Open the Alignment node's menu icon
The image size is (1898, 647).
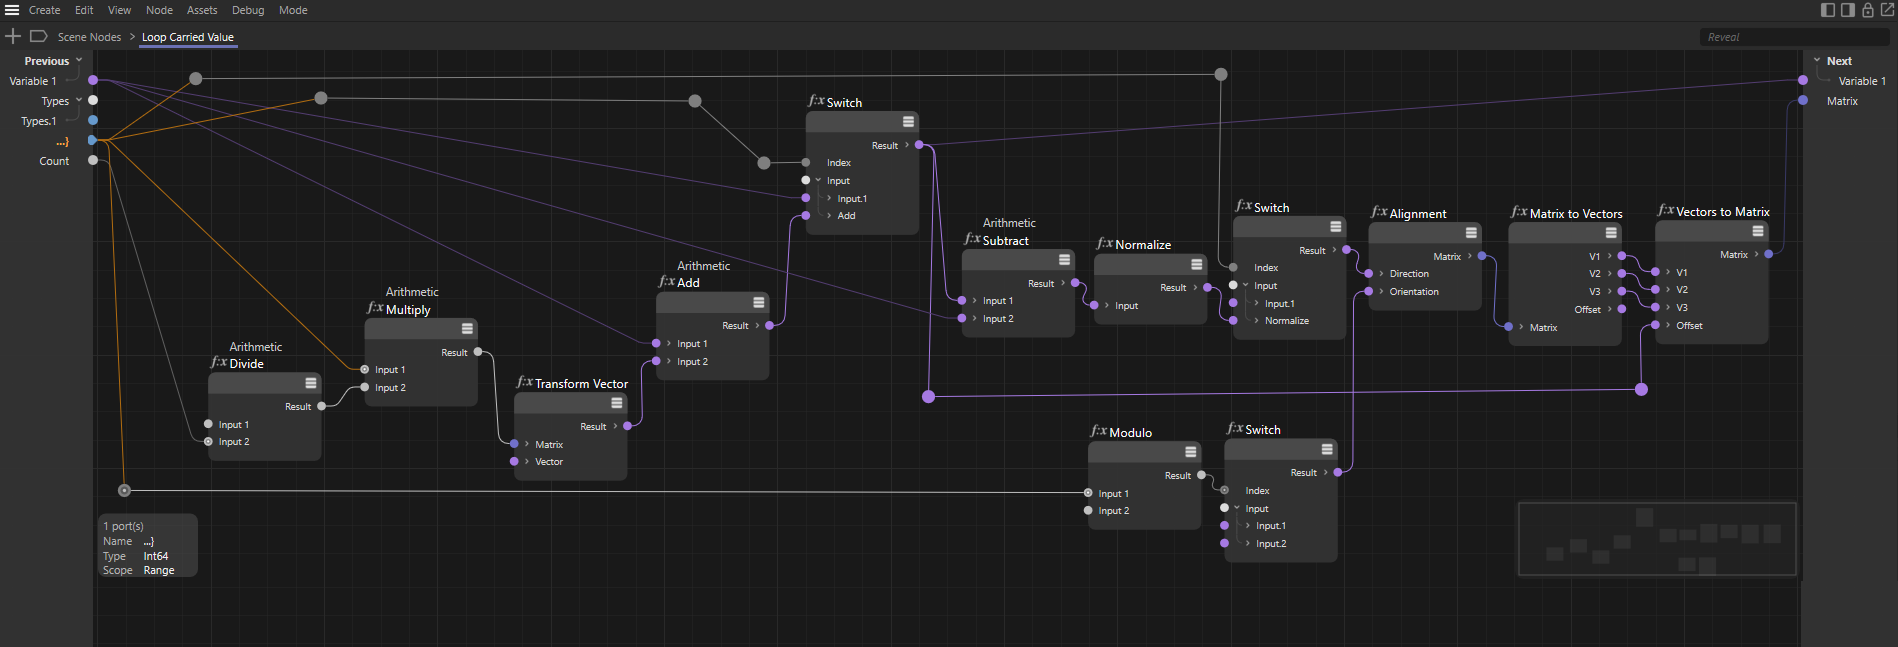pyautogui.click(x=1471, y=233)
